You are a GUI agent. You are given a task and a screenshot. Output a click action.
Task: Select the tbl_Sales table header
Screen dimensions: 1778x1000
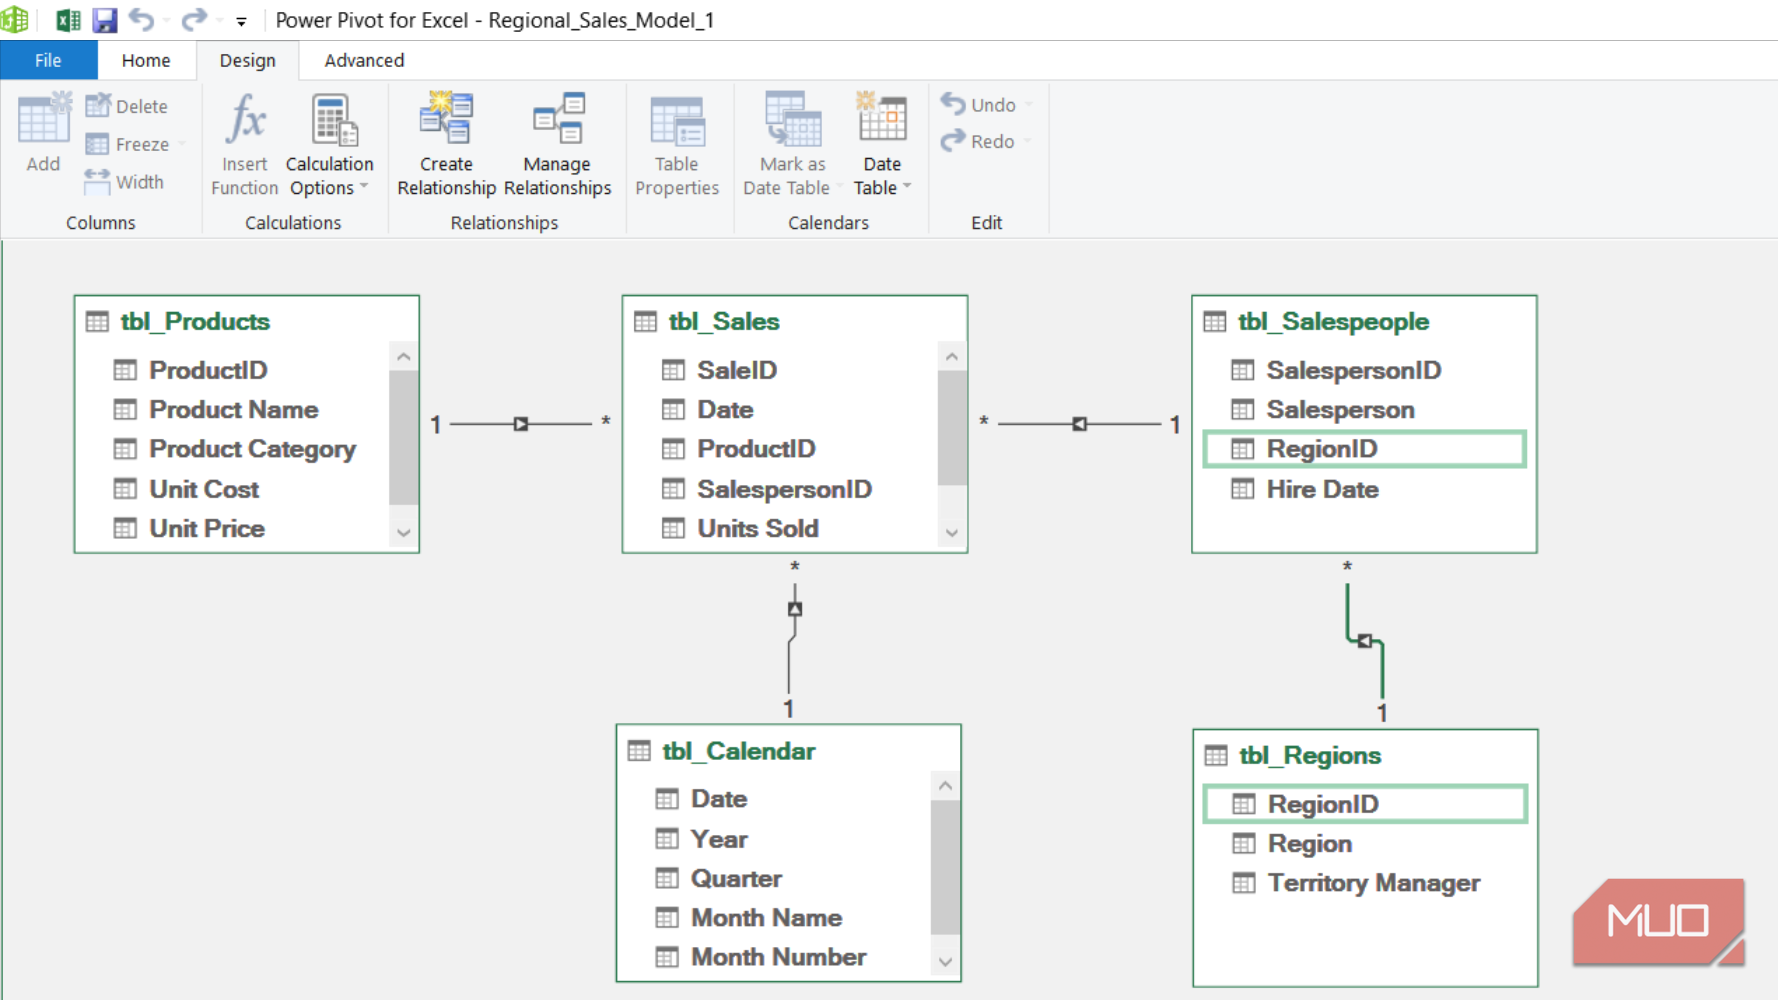tap(724, 321)
